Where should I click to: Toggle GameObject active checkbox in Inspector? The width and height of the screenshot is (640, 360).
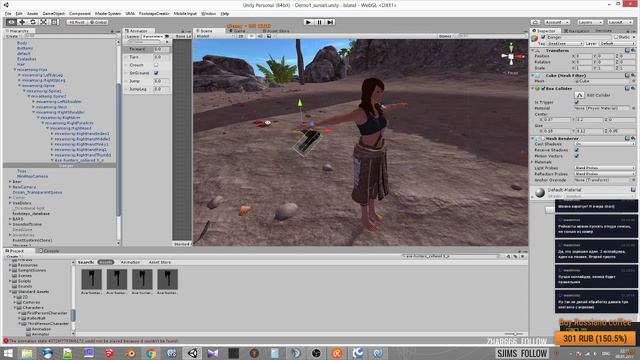click(543, 37)
